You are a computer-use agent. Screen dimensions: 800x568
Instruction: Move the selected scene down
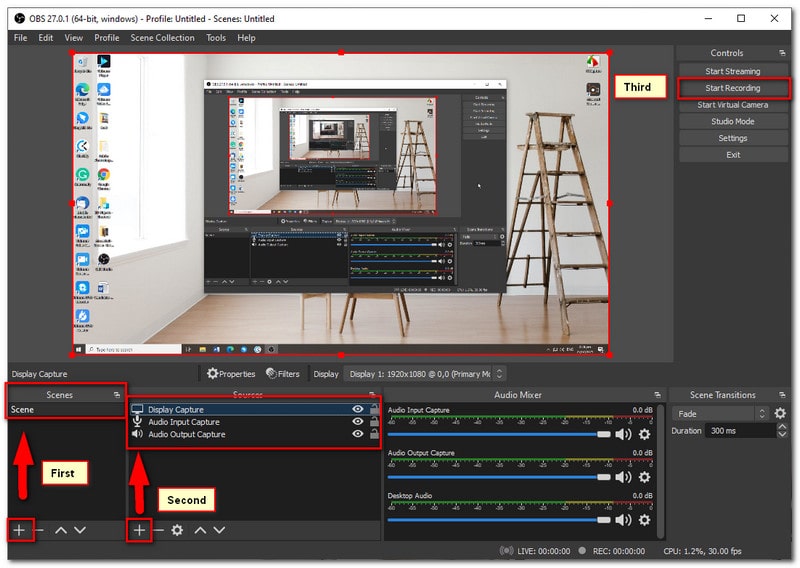(80, 530)
